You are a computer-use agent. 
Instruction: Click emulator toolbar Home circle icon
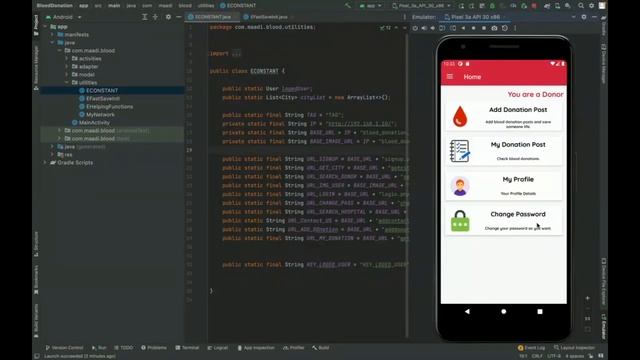click(x=473, y=28)
